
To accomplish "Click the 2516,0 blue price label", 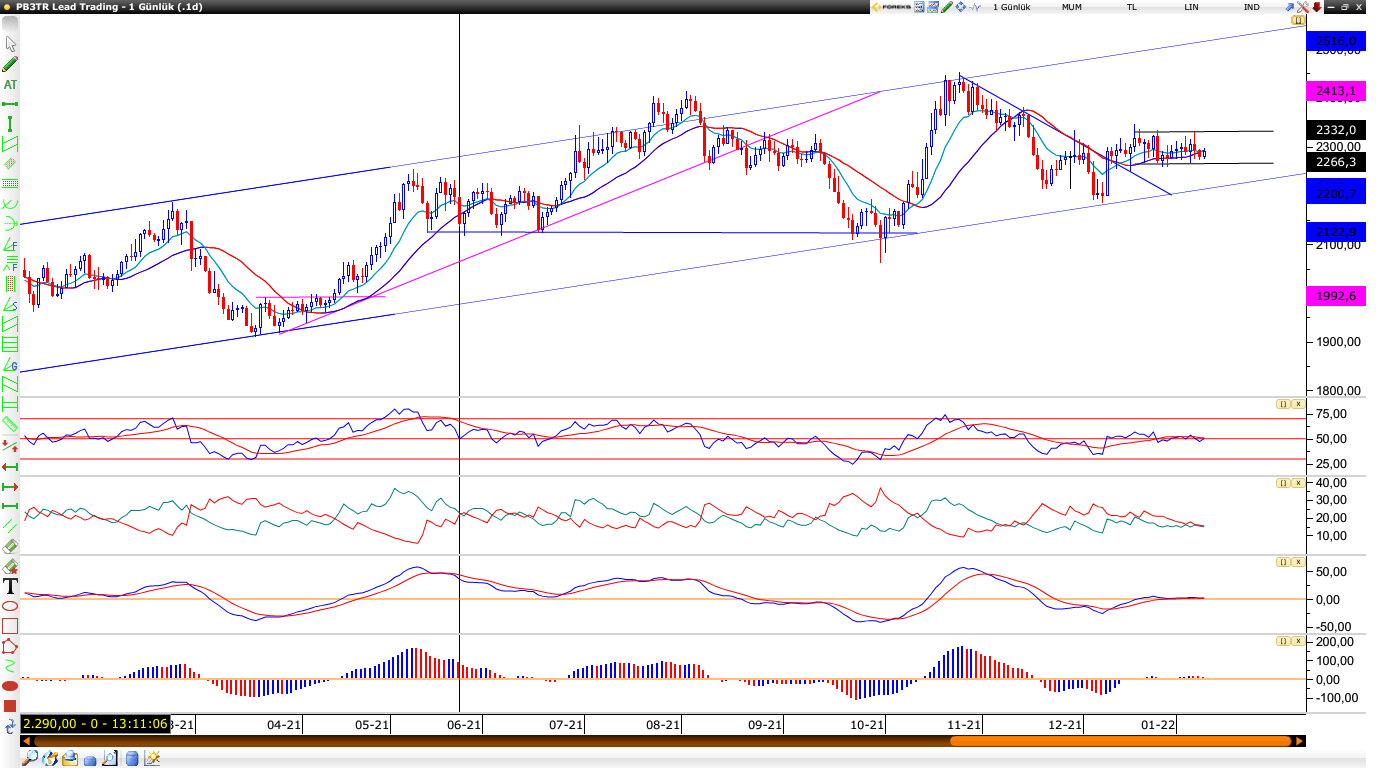I will [x=1336, y=41].
